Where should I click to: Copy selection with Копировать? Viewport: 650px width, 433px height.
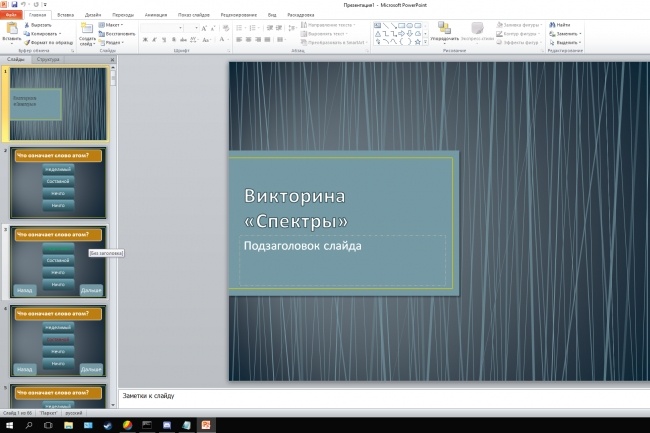point(42,34)
